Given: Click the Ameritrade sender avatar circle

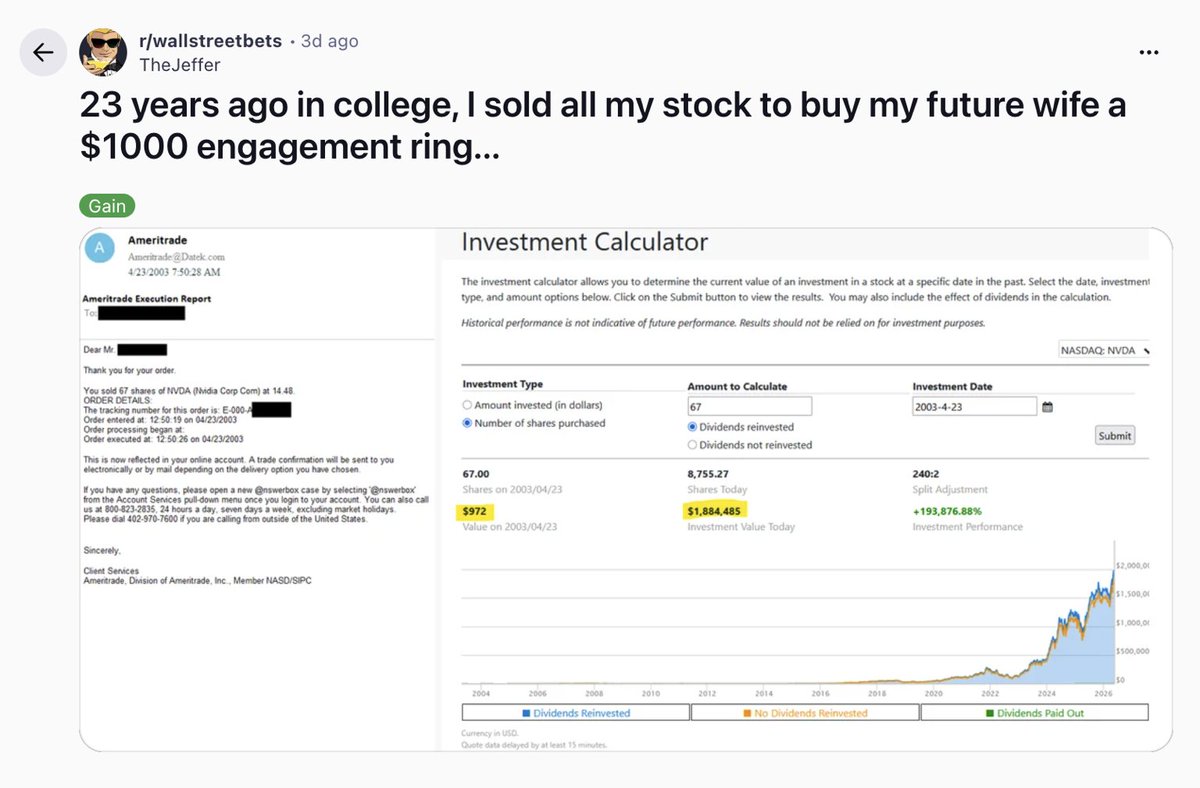Looking at the screenshot, I should click(x=100, y=248).
